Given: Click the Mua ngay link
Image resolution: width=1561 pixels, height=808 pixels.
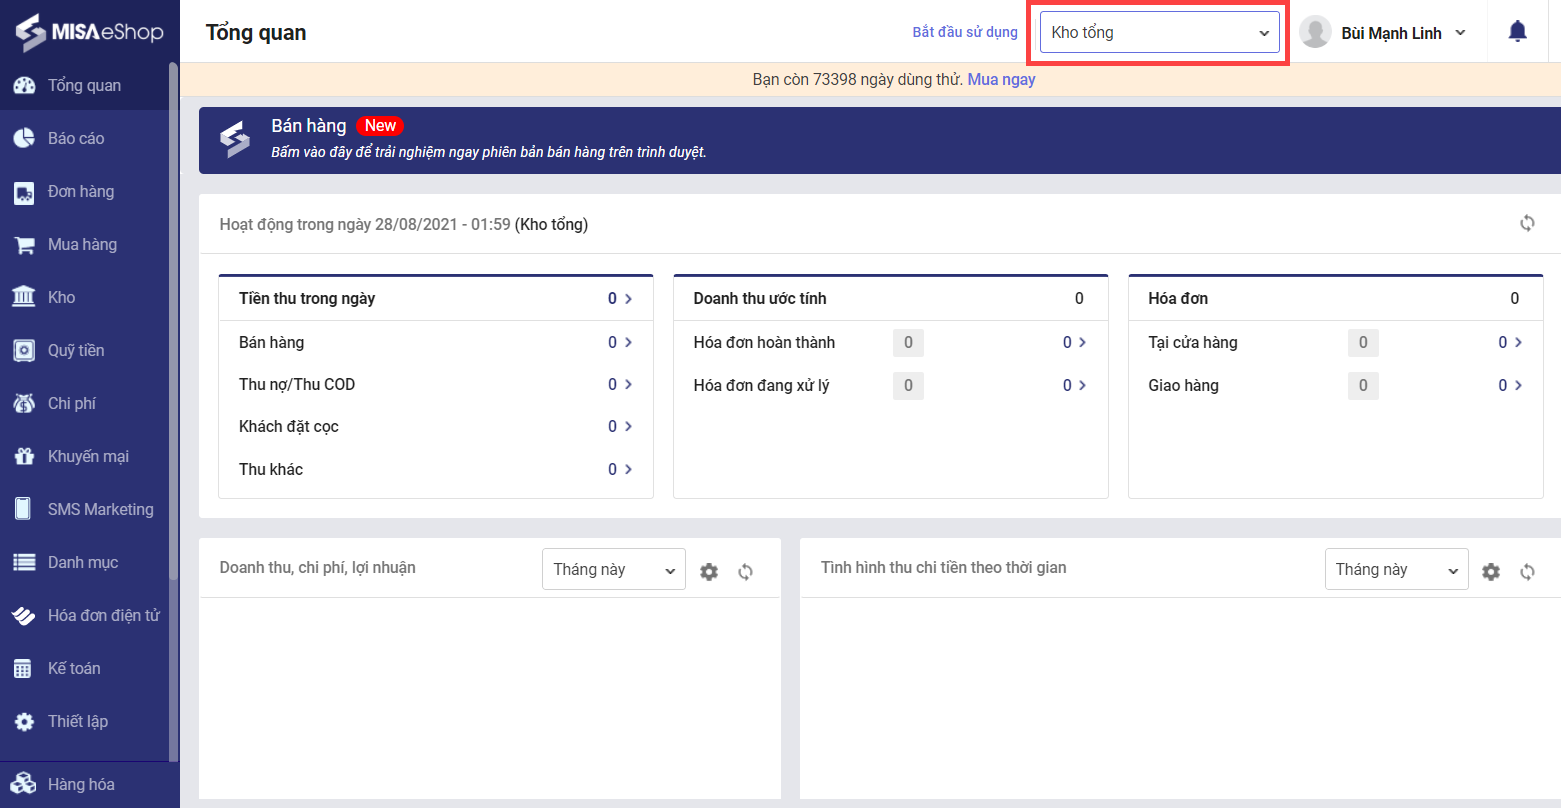Looking at the screenshot, I should 1001,79.
